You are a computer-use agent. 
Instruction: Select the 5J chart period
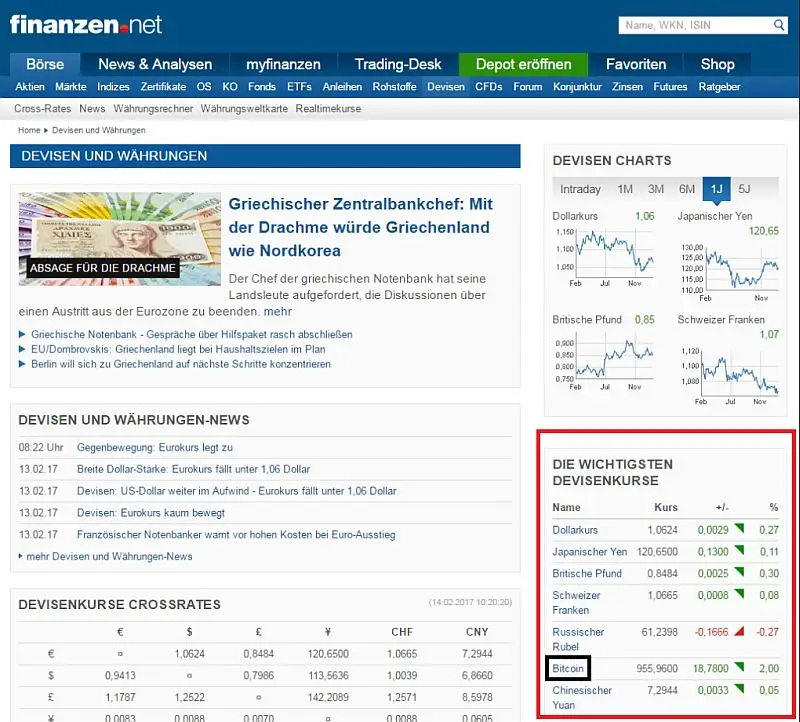(x=745, y=189)
